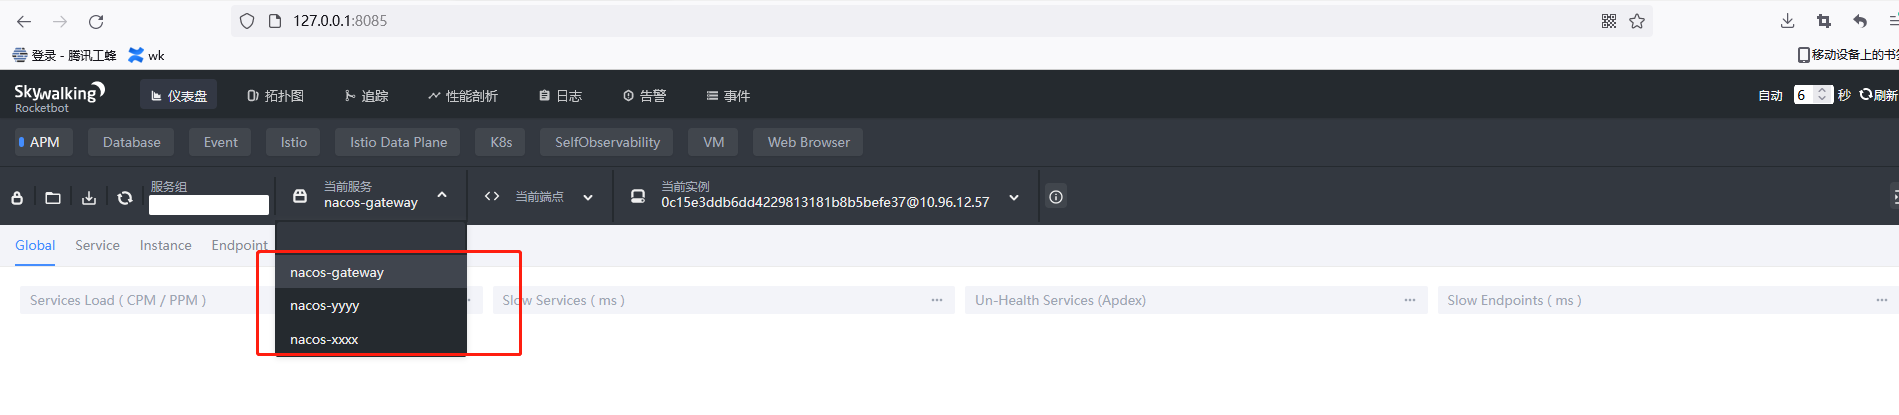The width and height of the screenshot is (1899, 415).
Task: Click the search field in the service dropdown
Action: 371,238
